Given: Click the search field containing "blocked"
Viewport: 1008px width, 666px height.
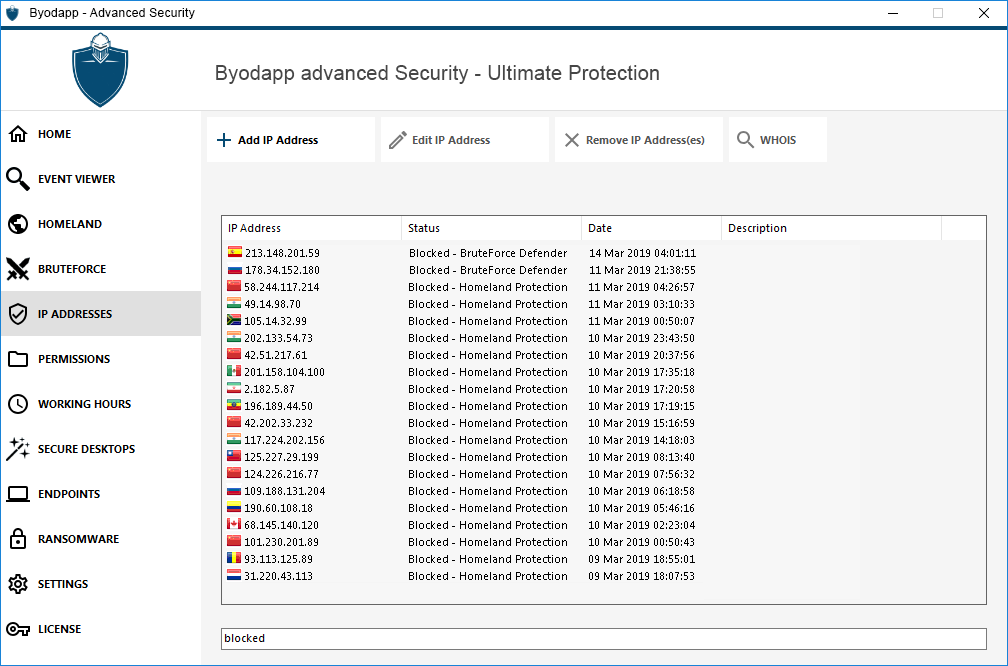Looking at the screenshot, I should (x=604, y=638).
